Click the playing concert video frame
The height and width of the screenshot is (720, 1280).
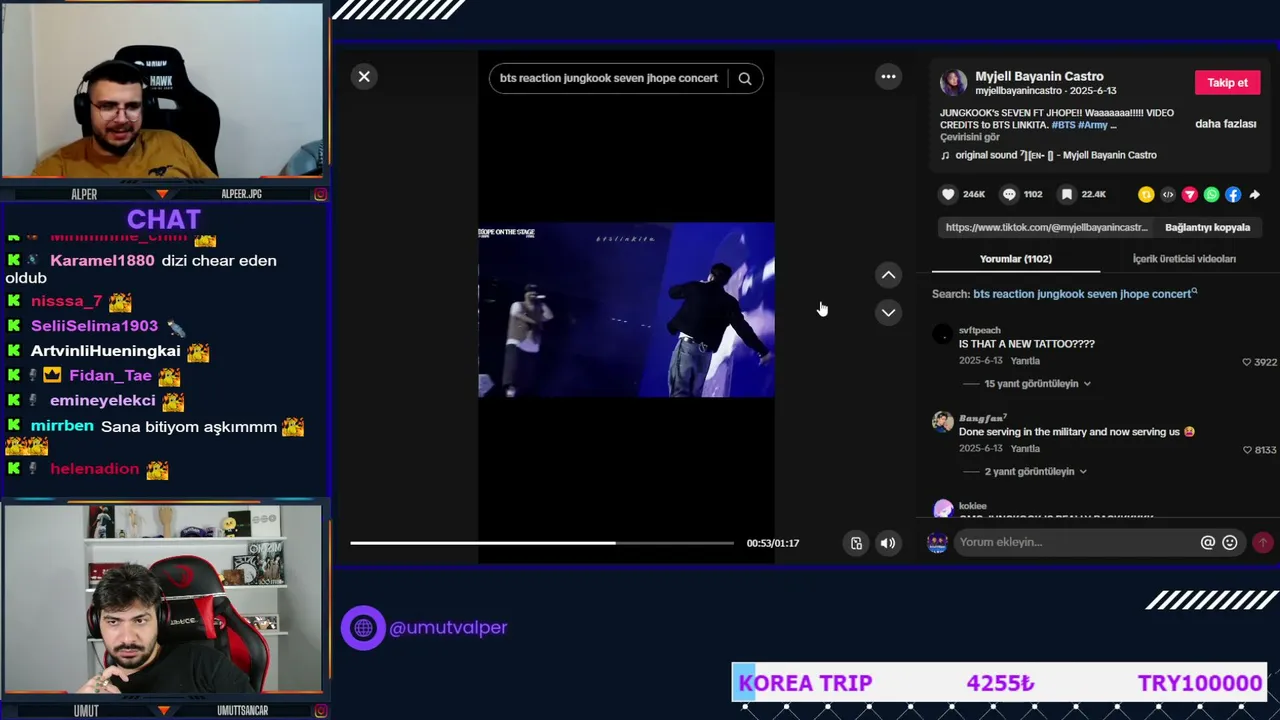(x=626, y=310)
